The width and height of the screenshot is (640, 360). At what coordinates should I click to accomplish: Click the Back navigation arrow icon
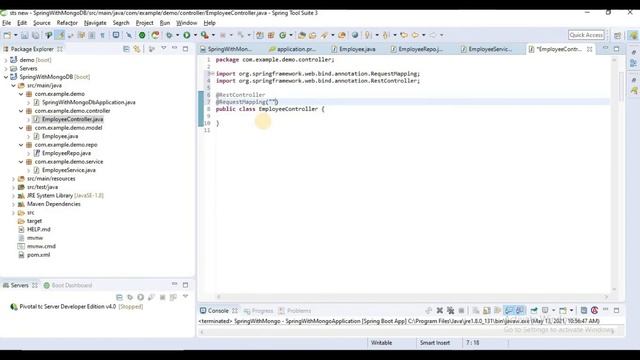(415, 35)
